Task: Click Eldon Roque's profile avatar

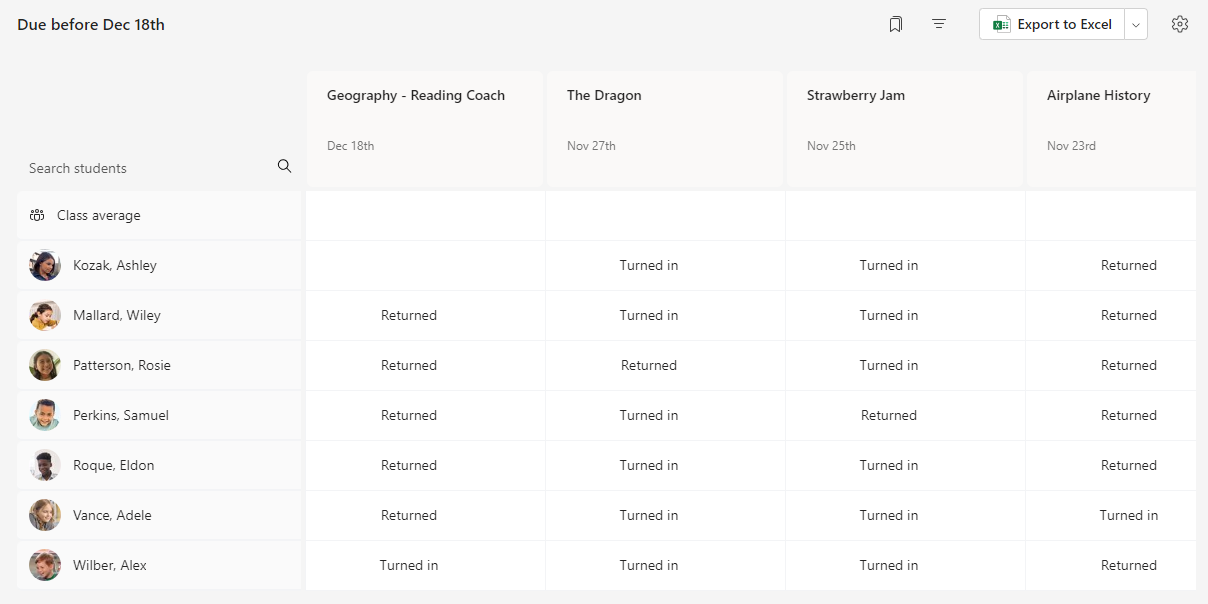Action: (x=45, y=465)
